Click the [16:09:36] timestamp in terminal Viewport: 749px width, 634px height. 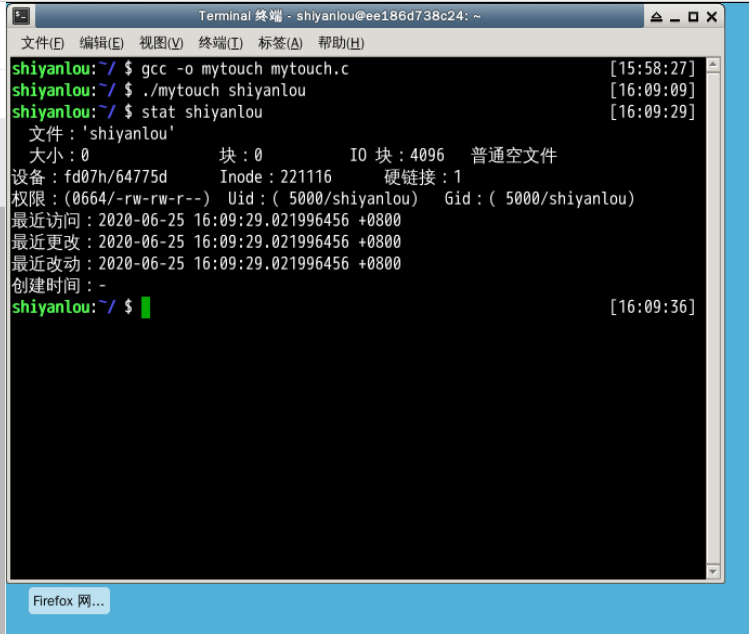click(651, 308)
